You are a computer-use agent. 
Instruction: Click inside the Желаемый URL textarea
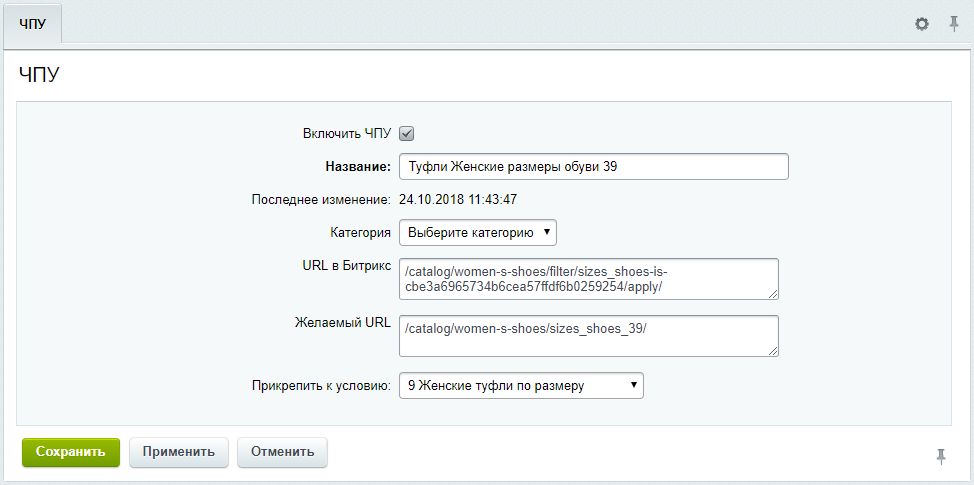tap(589, 336)
